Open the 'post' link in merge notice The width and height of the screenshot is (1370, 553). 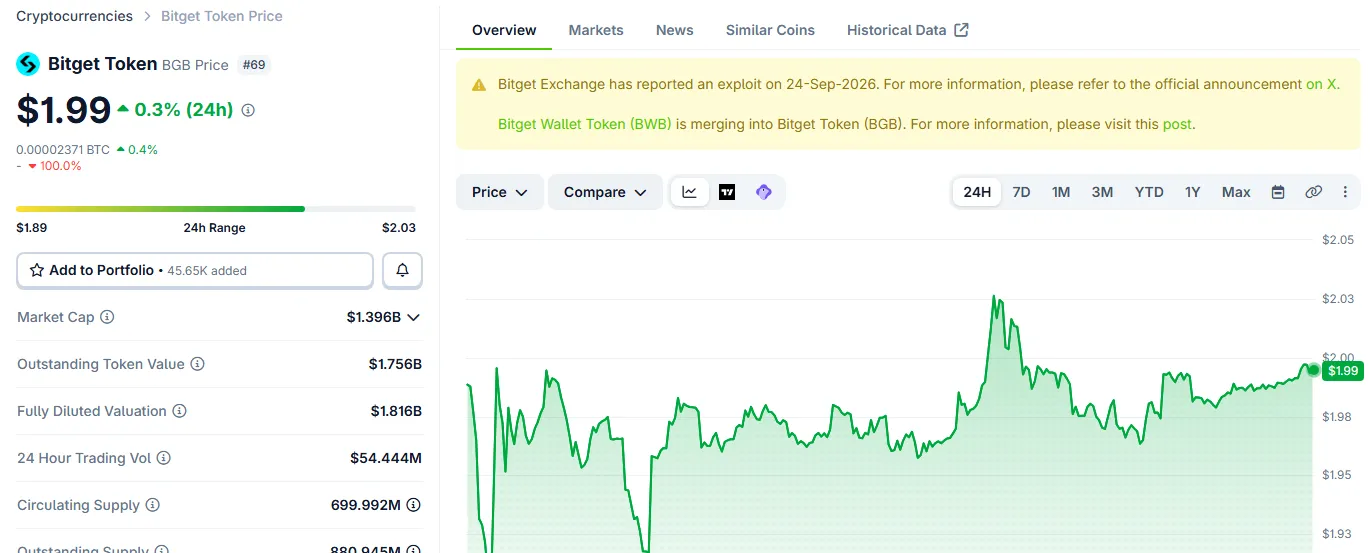[x=1177, y=125]
